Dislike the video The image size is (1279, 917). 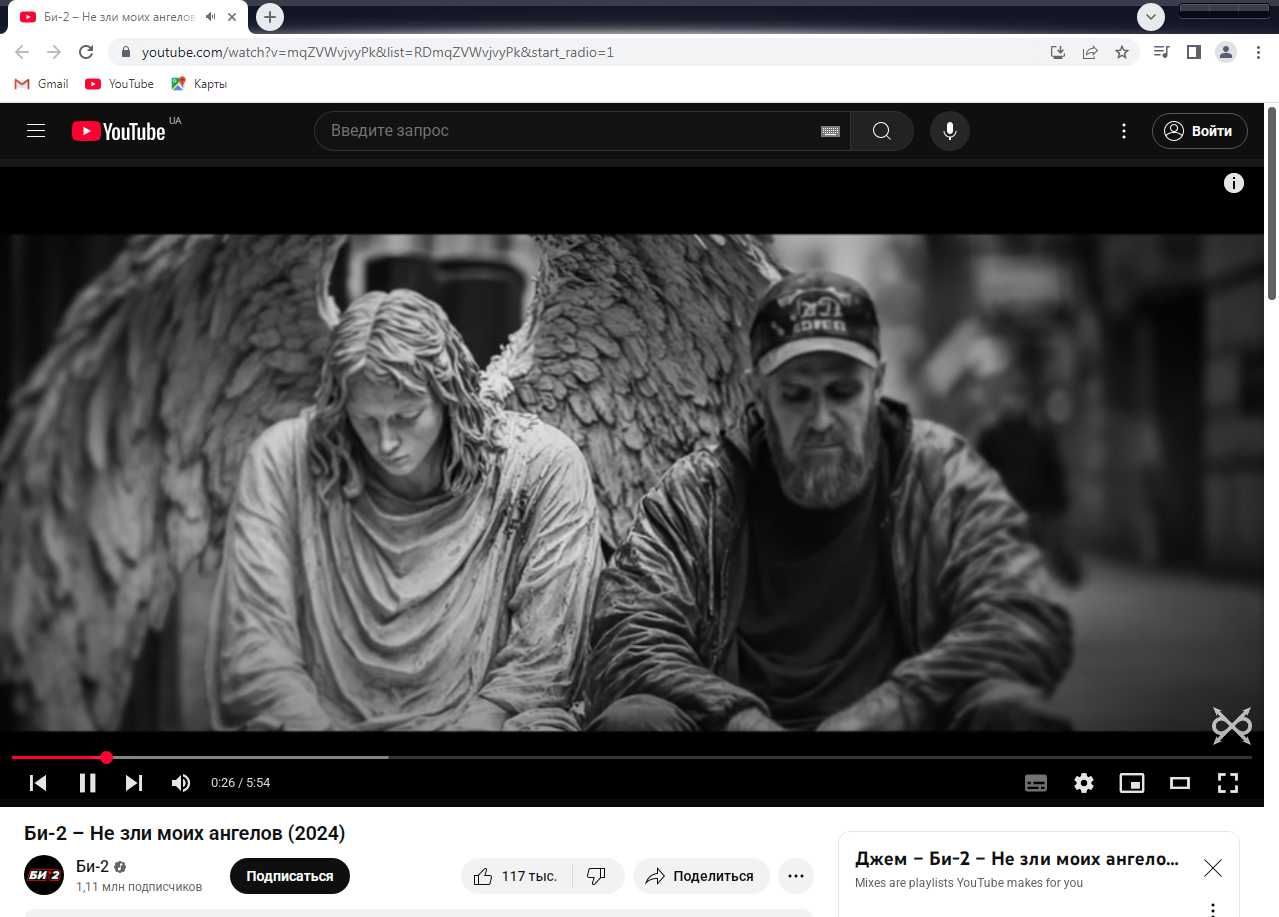point(598,876)
